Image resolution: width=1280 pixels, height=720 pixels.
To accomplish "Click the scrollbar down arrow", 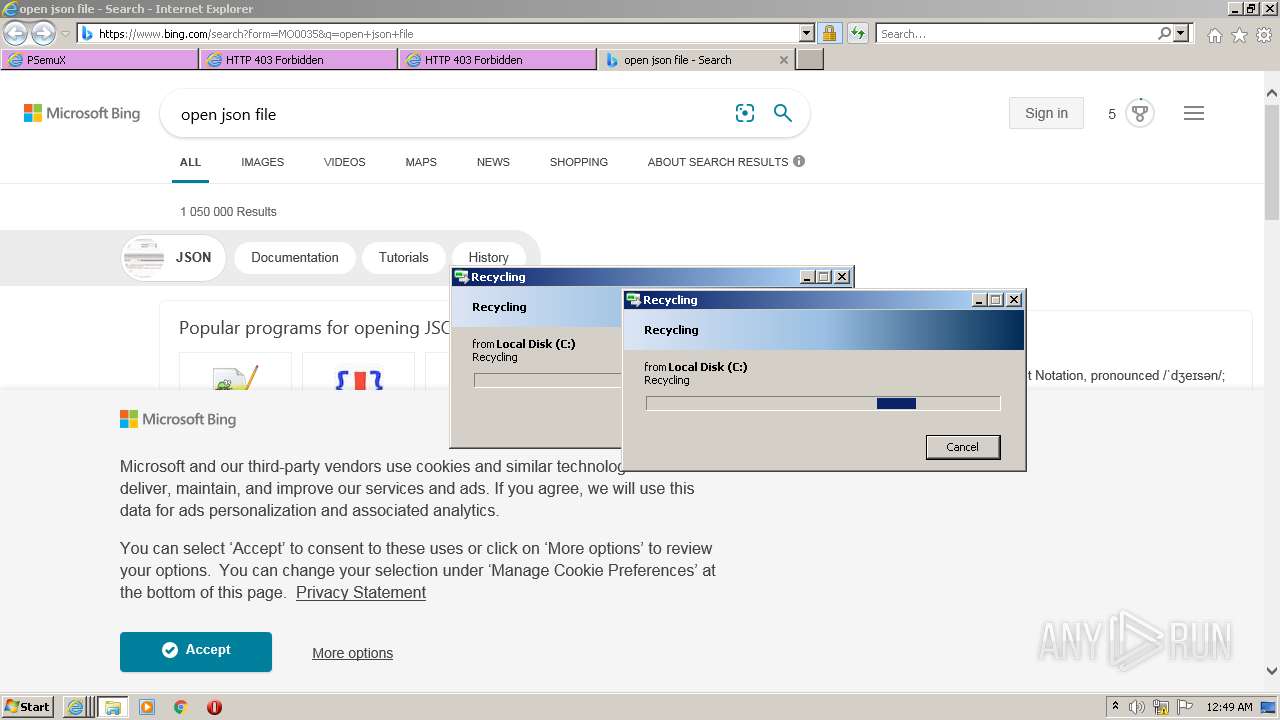I will (x=1272, y=671).
